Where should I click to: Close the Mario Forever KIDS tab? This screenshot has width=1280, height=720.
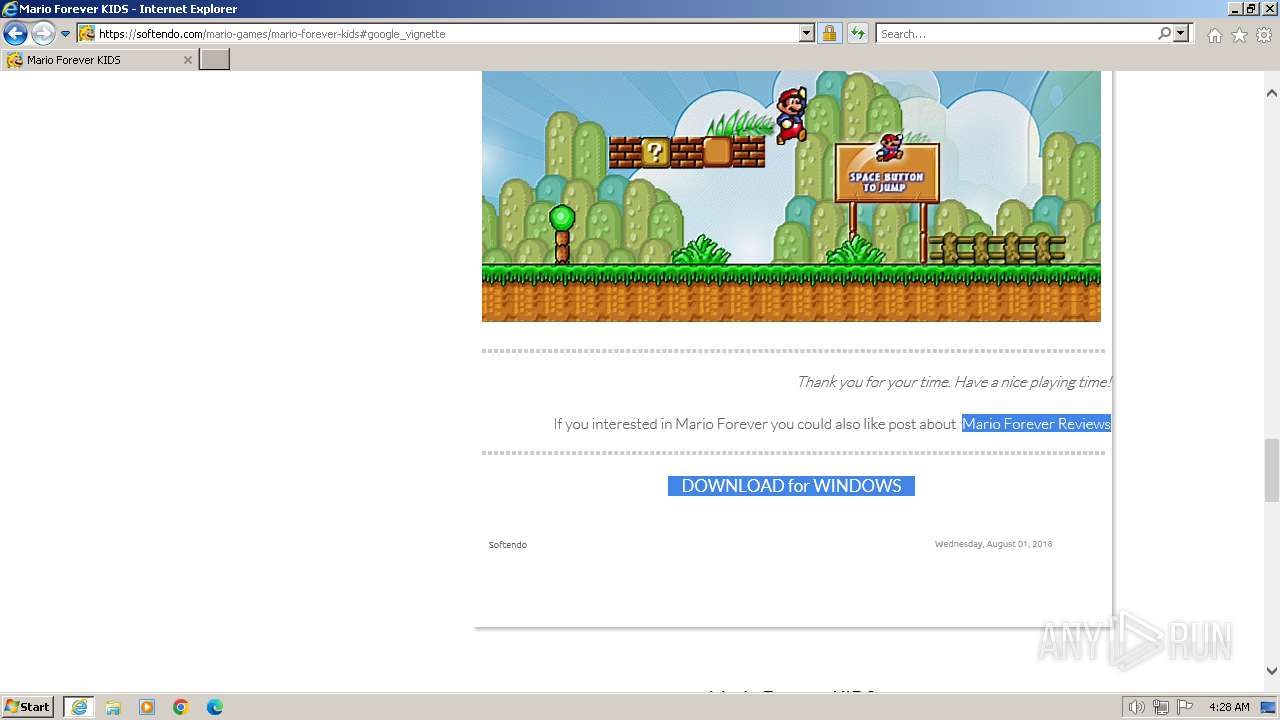click(187, 60)
